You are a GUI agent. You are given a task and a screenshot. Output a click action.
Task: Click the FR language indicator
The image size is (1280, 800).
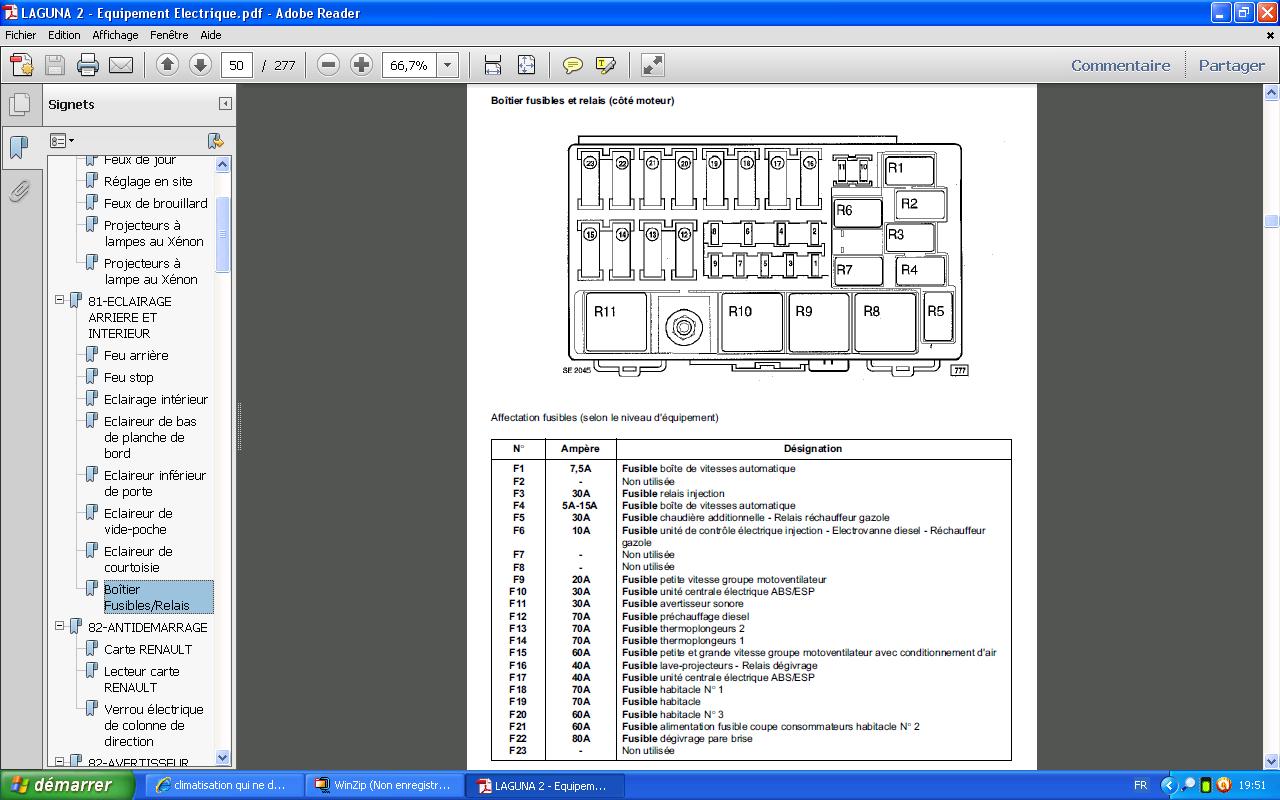tap(1141, 785)
